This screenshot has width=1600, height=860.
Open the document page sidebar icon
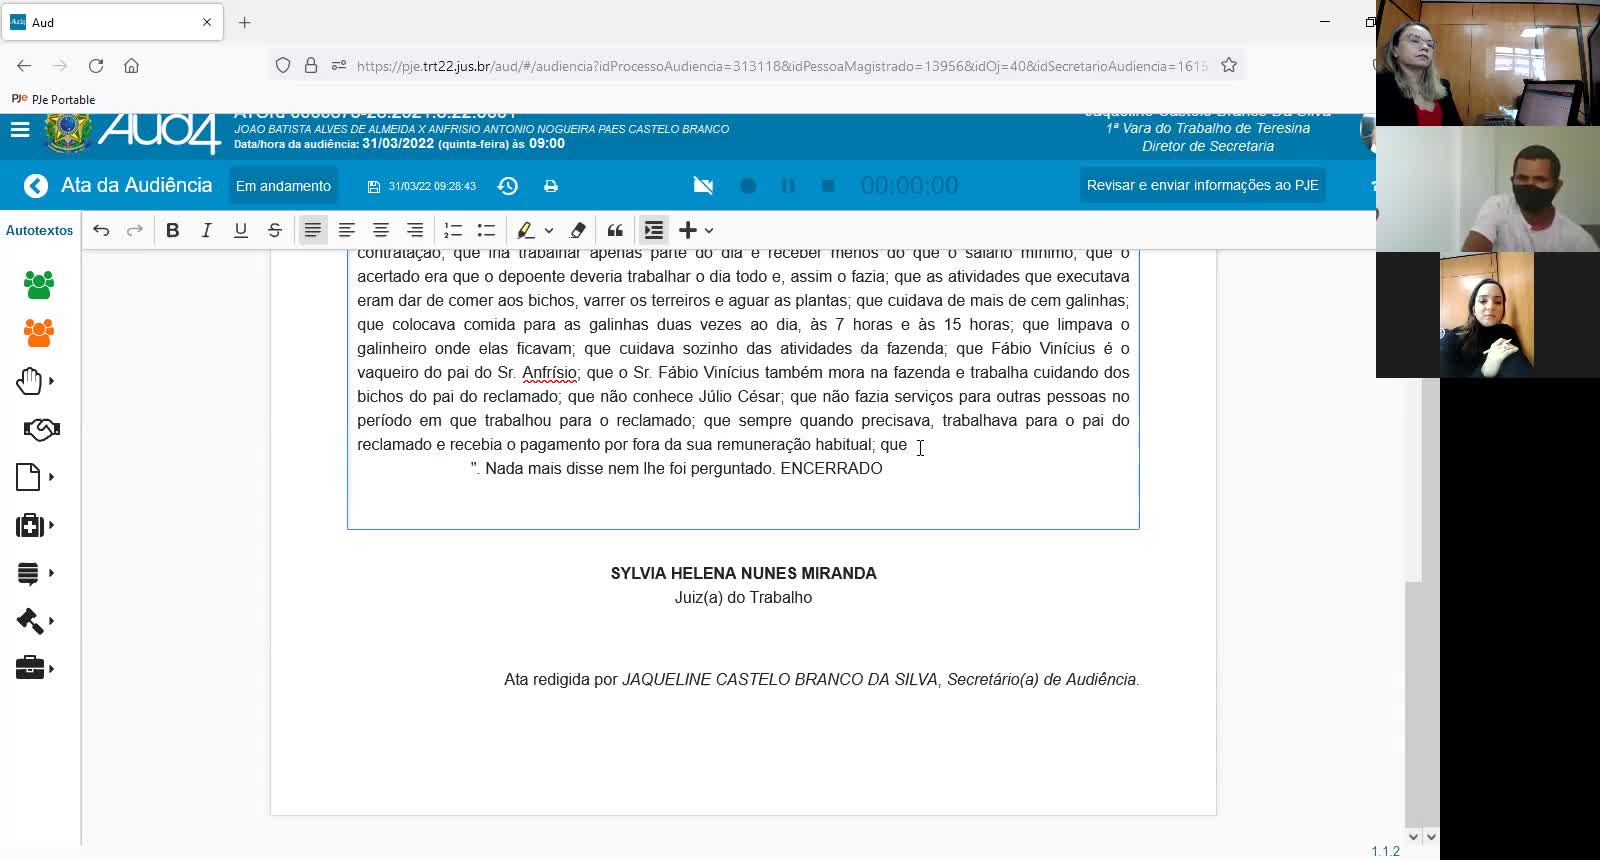tap(28, 477)
